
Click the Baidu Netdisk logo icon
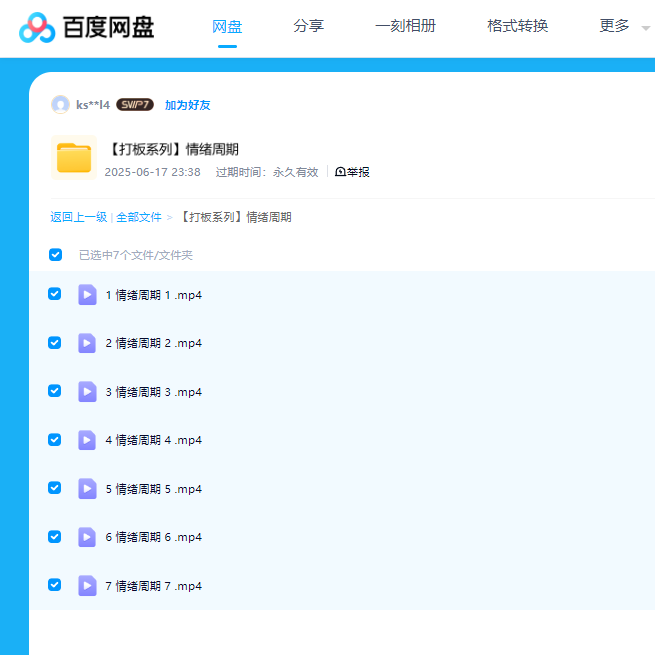(x=38, y=28)
